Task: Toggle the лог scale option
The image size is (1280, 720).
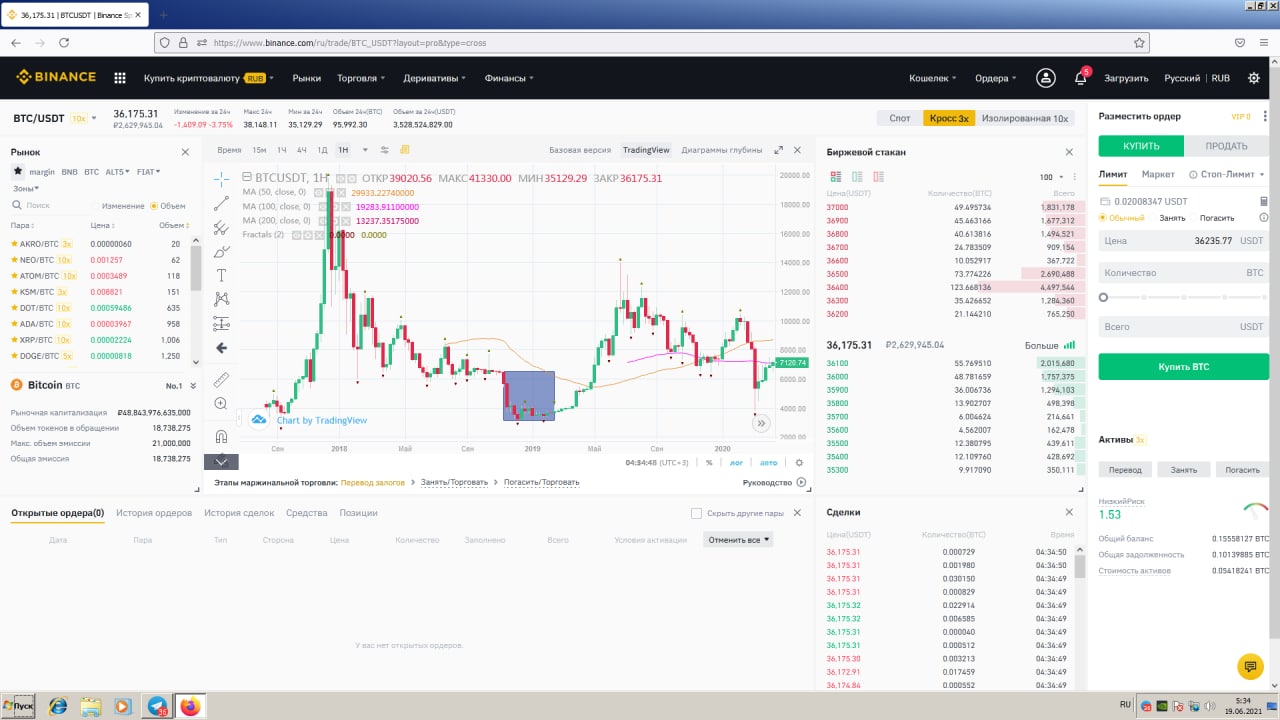Action: pyautogui.click(x=737, y=462)
